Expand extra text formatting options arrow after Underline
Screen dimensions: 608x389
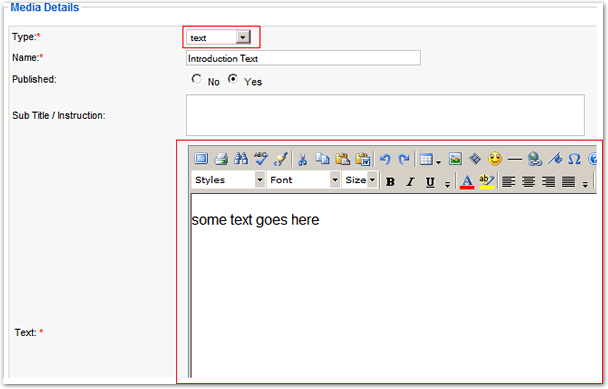[447, 185]
